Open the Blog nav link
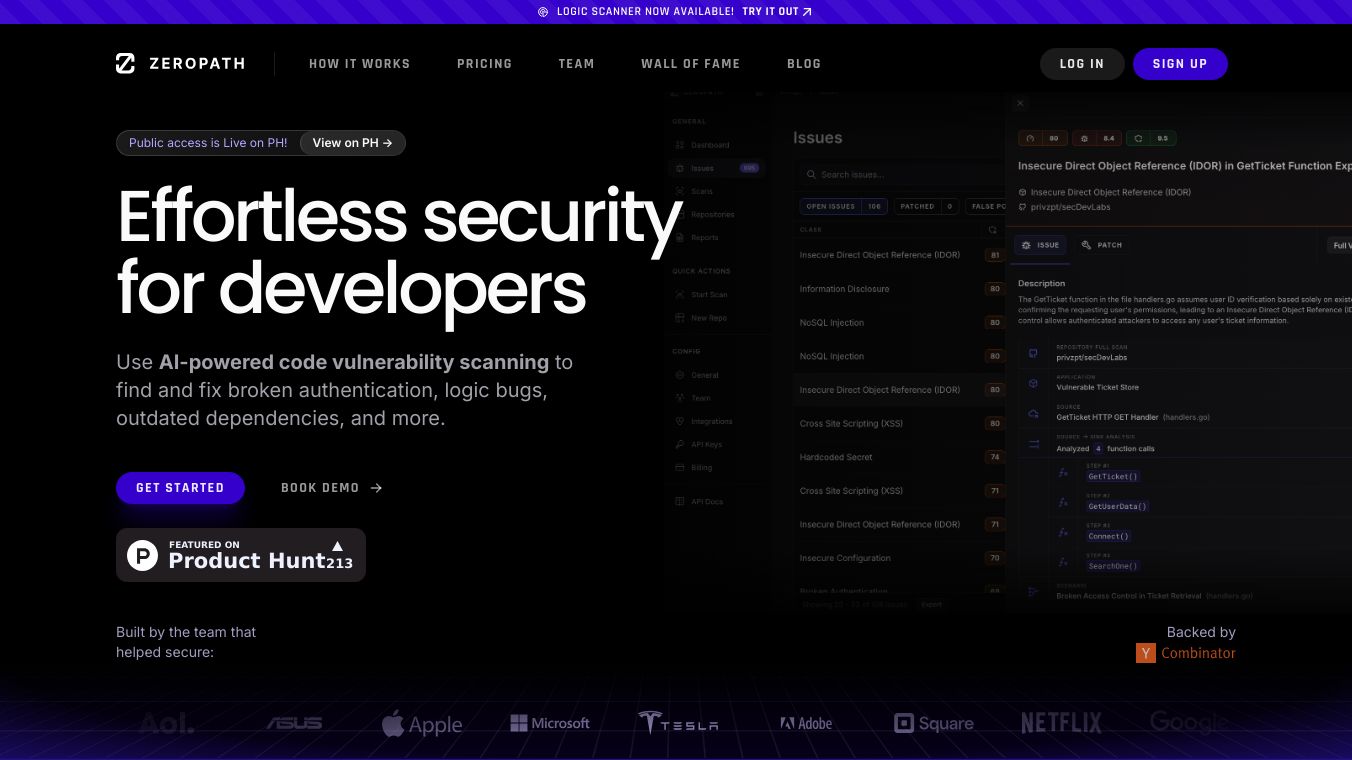 tap(804, 64)
